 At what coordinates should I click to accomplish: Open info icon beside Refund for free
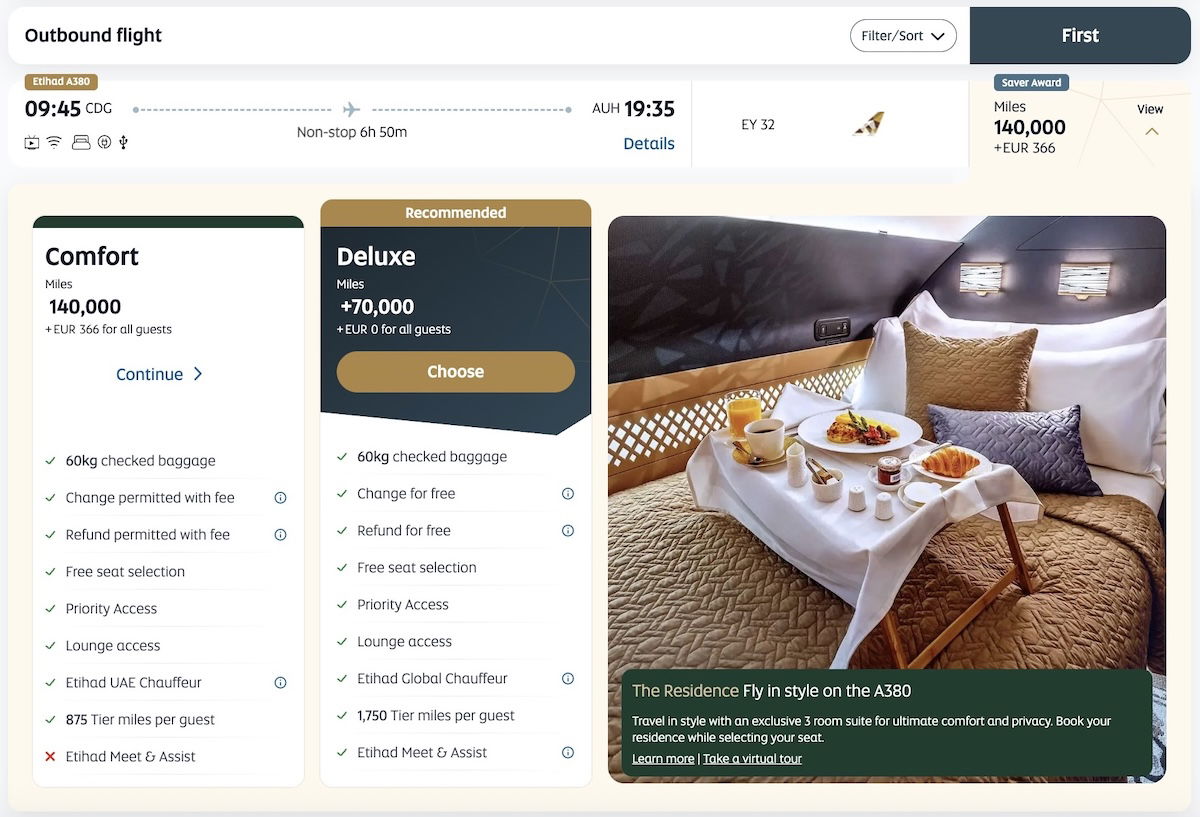click(568, 531)
